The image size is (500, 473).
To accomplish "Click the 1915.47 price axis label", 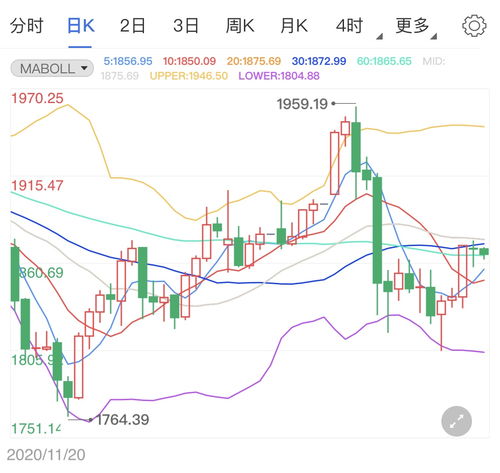I will pos(37,186).
